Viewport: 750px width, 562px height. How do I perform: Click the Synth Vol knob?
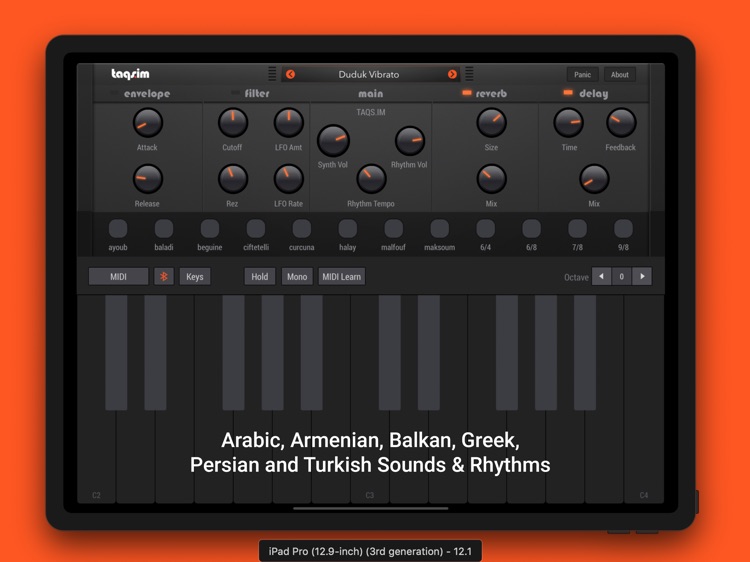tap(333, 141)
